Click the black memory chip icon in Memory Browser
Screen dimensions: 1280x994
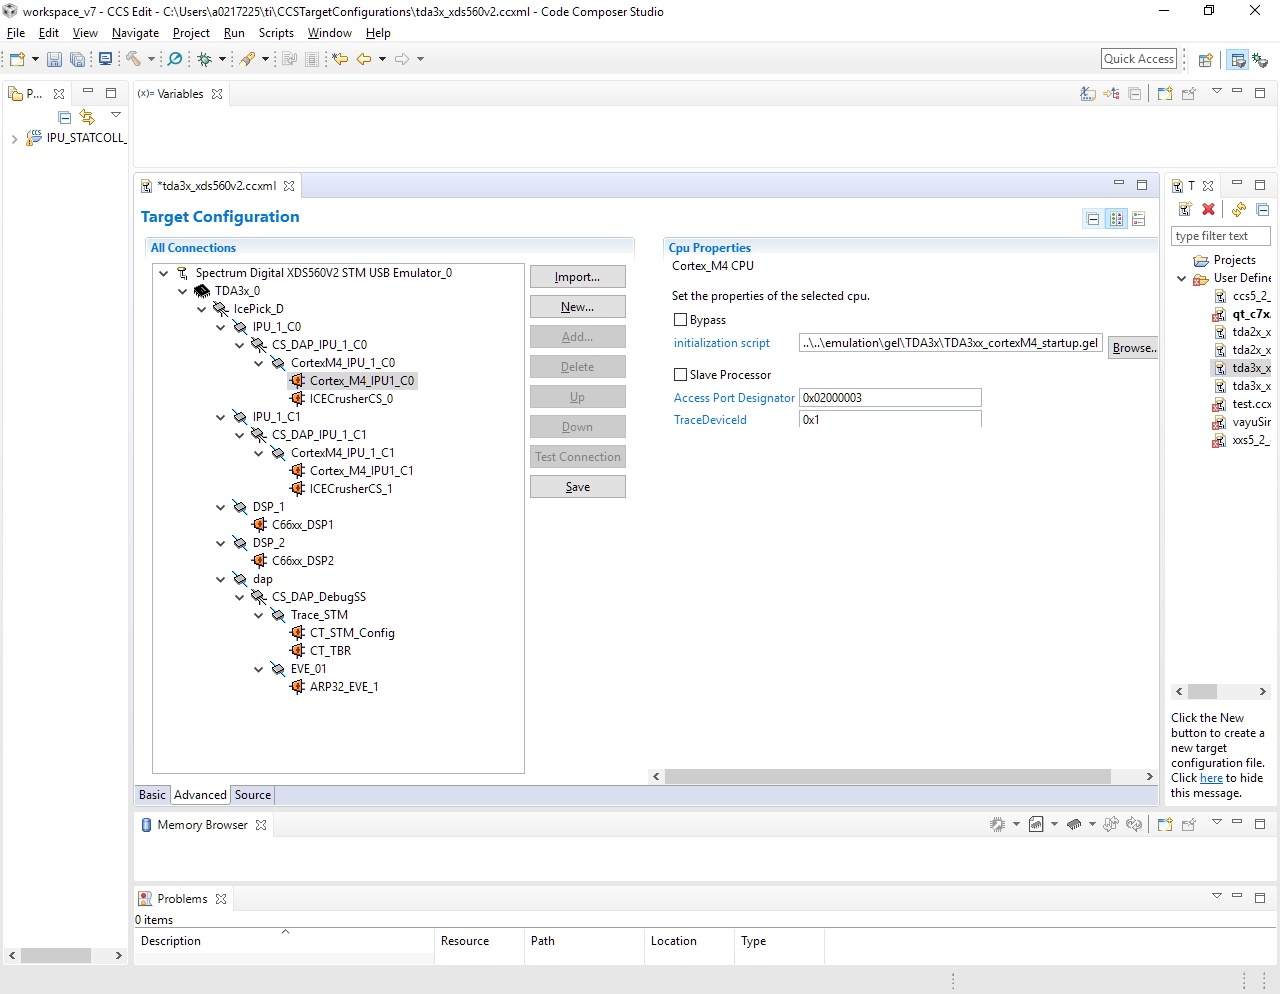[1074, 825]
